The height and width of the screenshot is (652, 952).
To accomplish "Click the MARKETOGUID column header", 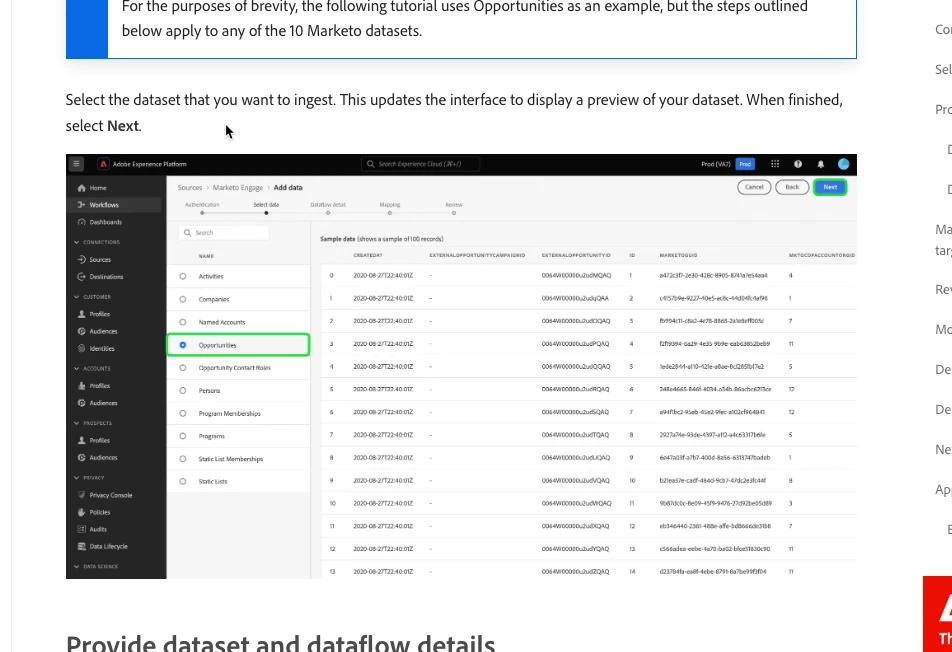I will 678,255.
